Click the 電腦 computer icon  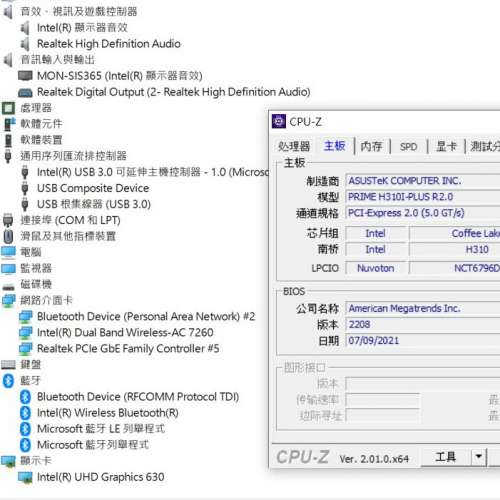point(8,252)
